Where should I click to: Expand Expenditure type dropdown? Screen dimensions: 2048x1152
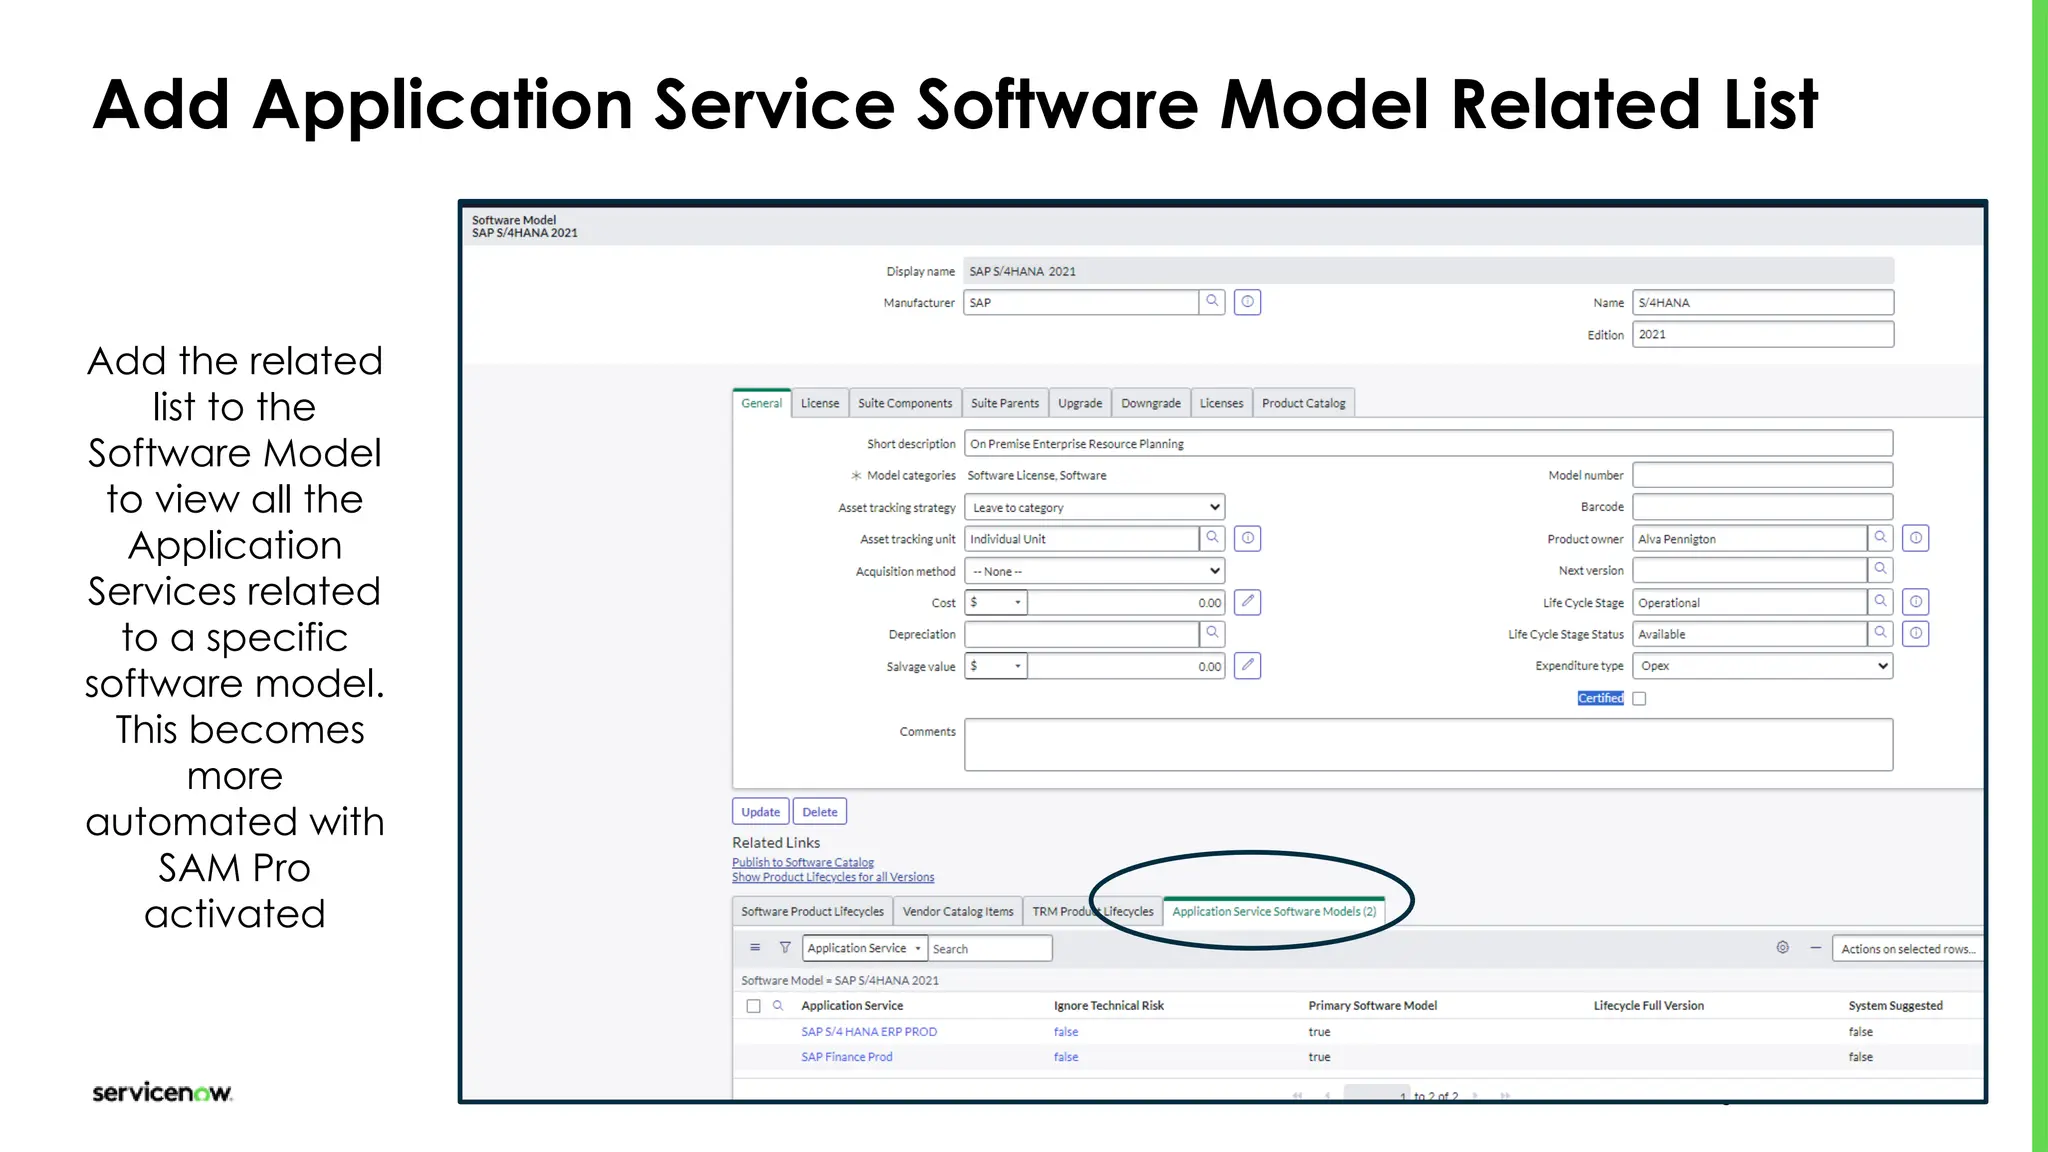pyautogui.click(x=1763, y=666)
